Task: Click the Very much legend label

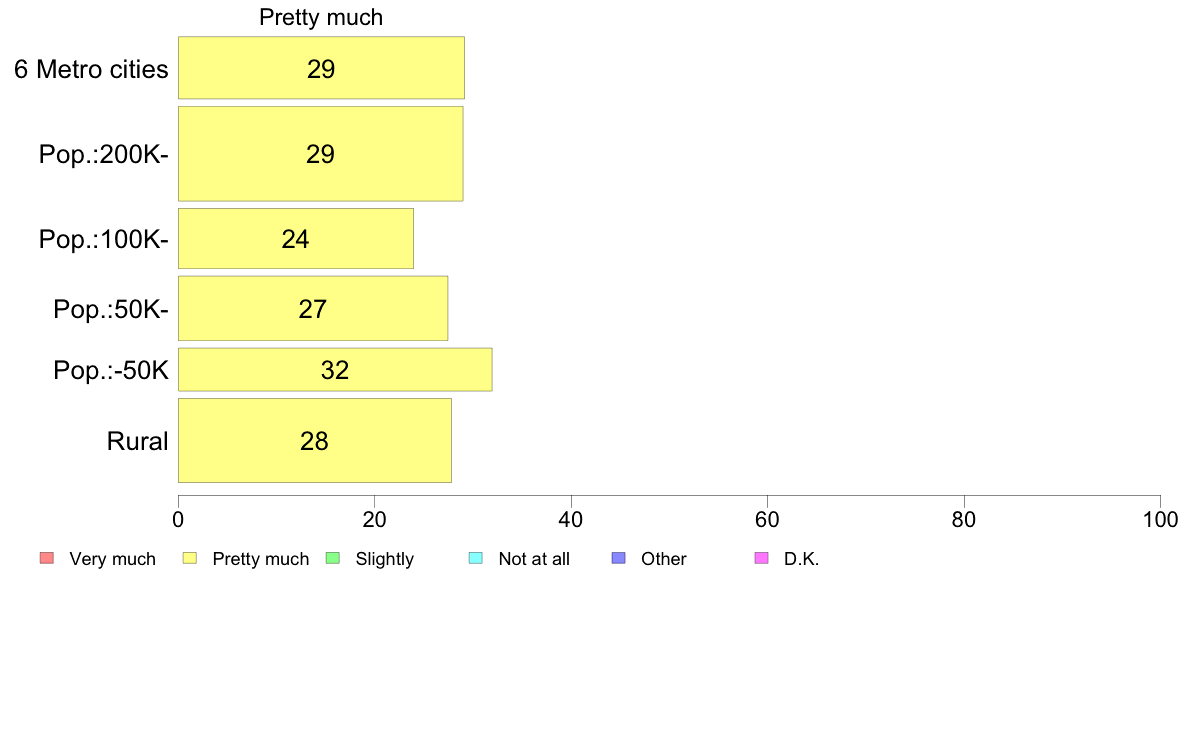Action: 112,559
